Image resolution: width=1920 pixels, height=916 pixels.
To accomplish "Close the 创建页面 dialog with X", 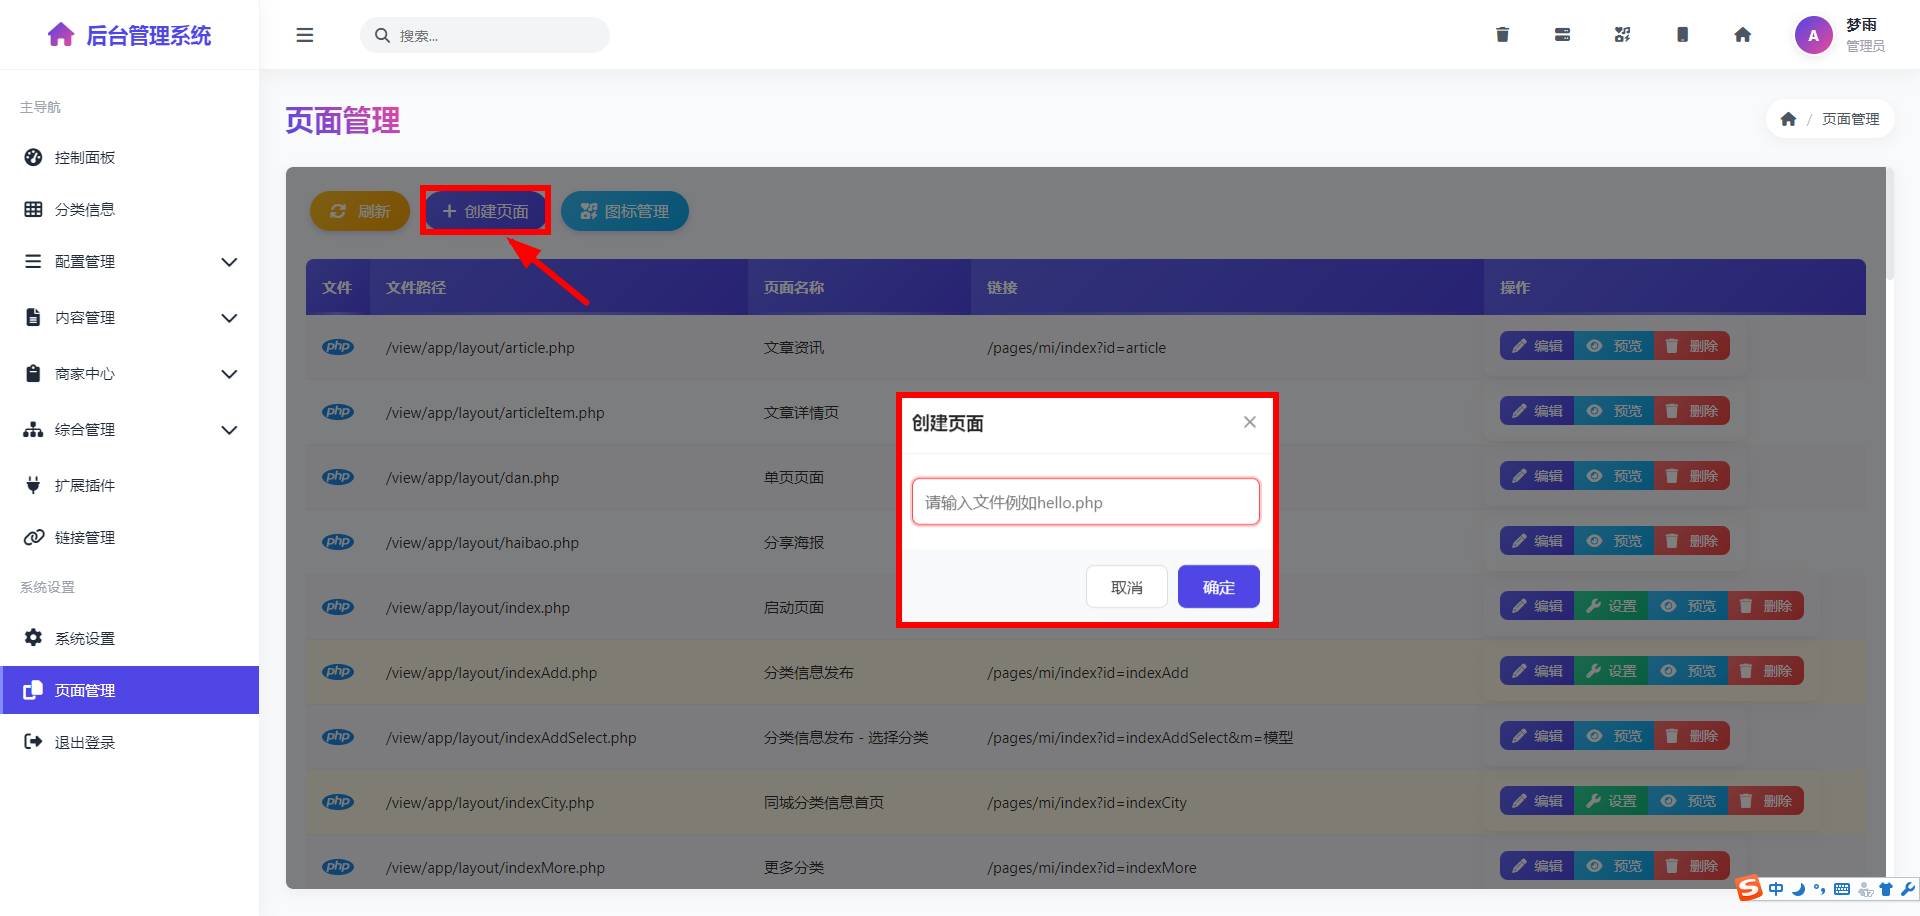I will click(x=1249, y=422).
